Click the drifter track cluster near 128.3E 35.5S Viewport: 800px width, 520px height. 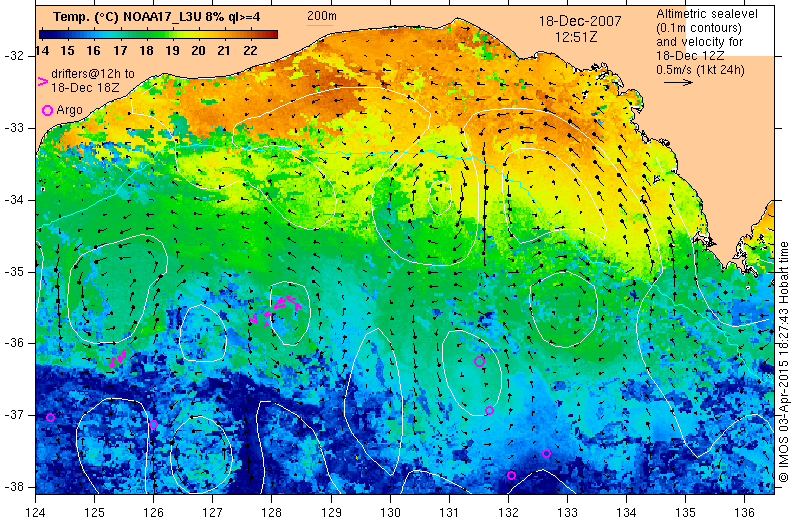[276, 310]
